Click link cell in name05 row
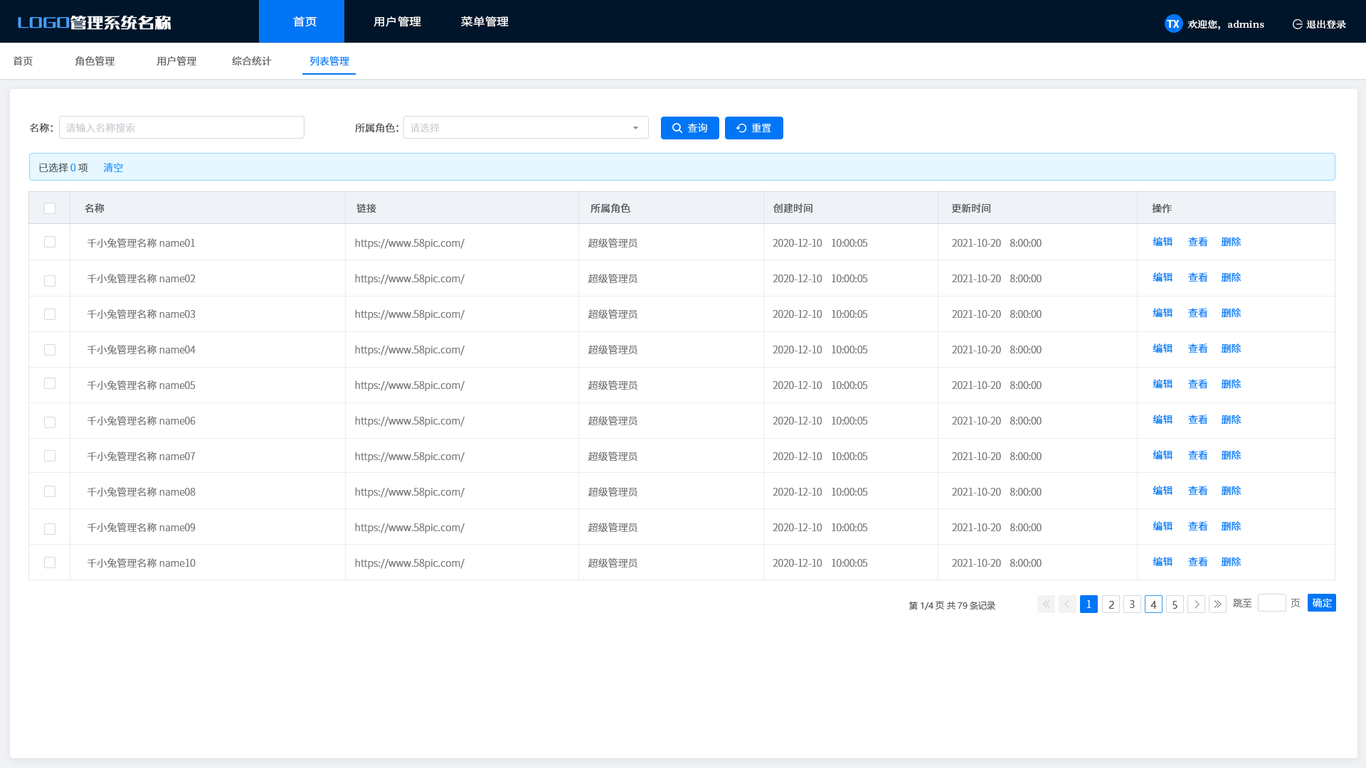Image resolution: width=1366 pixels, height=768 pixels. pos(410,386)
